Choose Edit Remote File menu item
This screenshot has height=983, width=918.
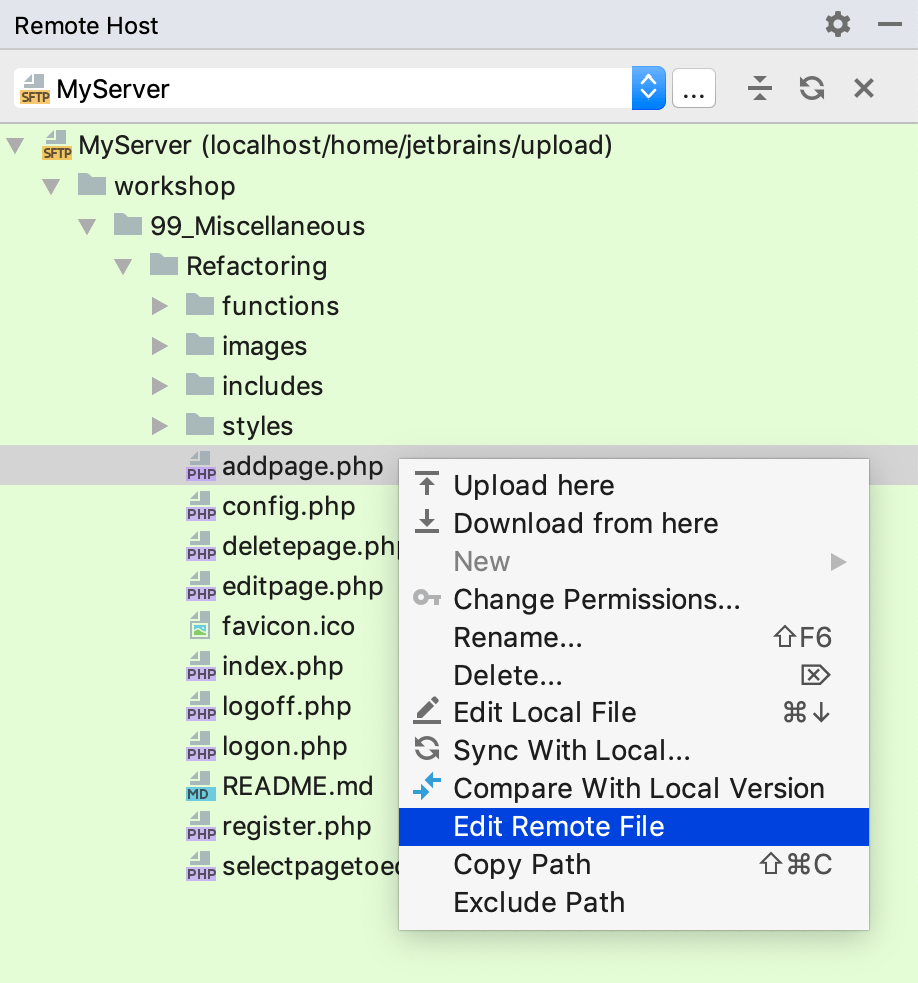tap(634, 826)
